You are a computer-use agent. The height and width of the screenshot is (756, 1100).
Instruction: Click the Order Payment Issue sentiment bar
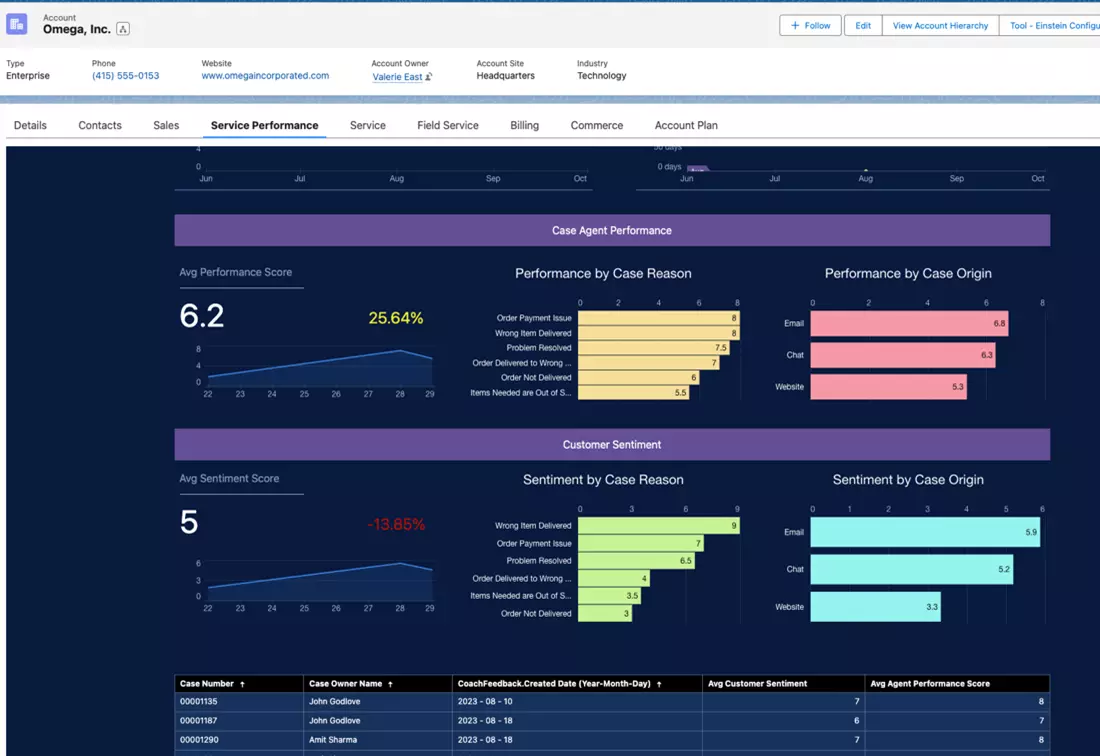[x=640, y=543]
